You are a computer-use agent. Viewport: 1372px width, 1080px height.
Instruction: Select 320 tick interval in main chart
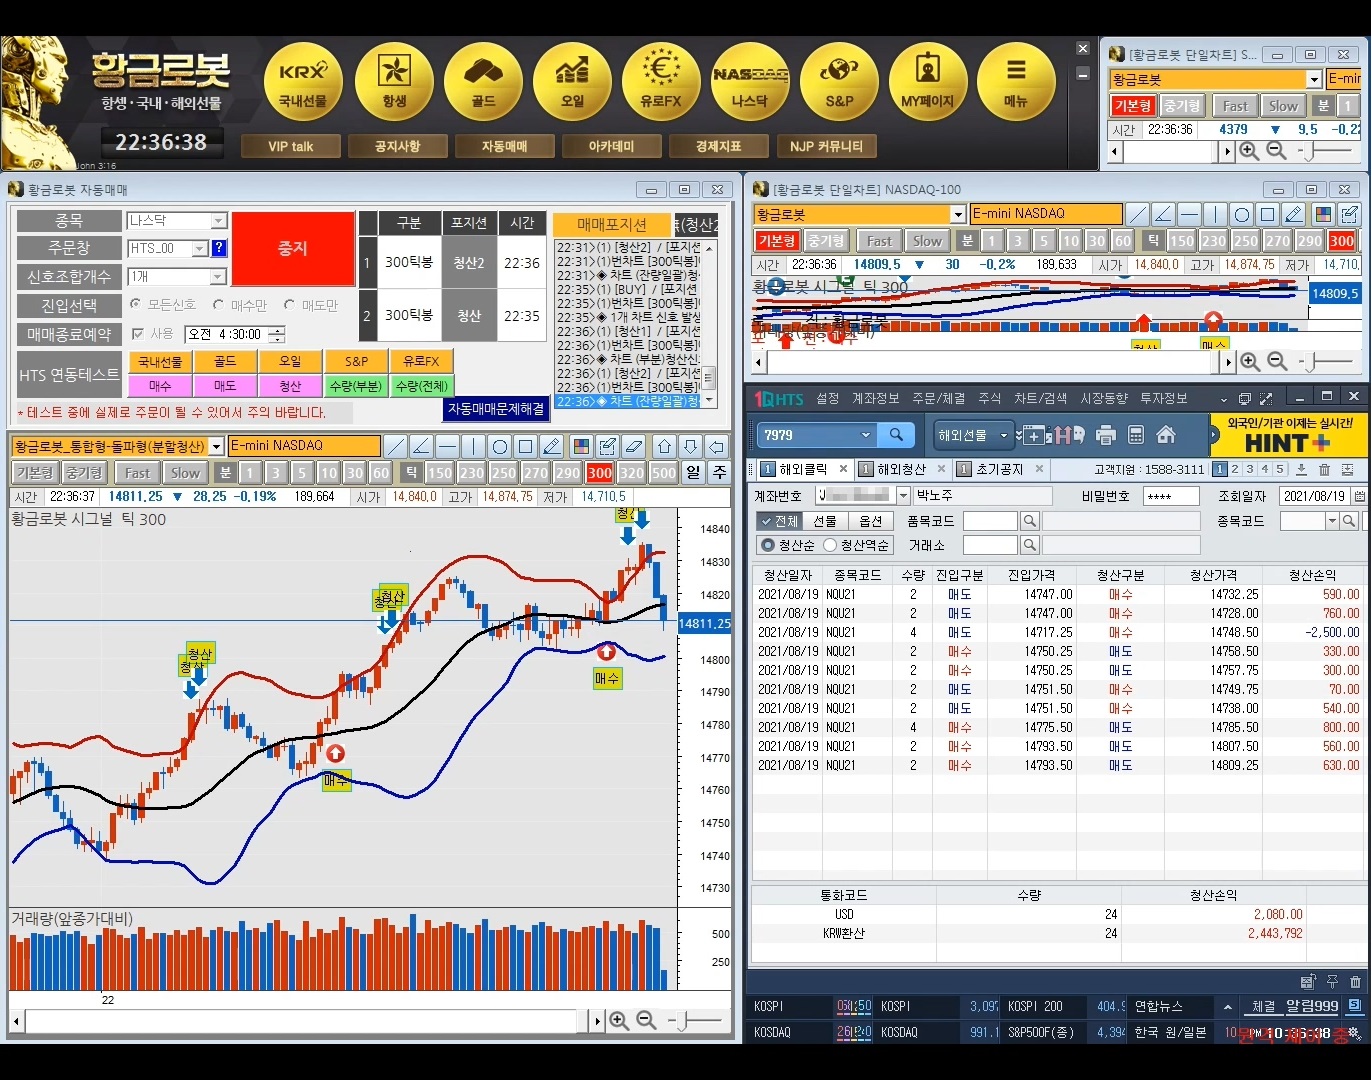coord(632,473)
